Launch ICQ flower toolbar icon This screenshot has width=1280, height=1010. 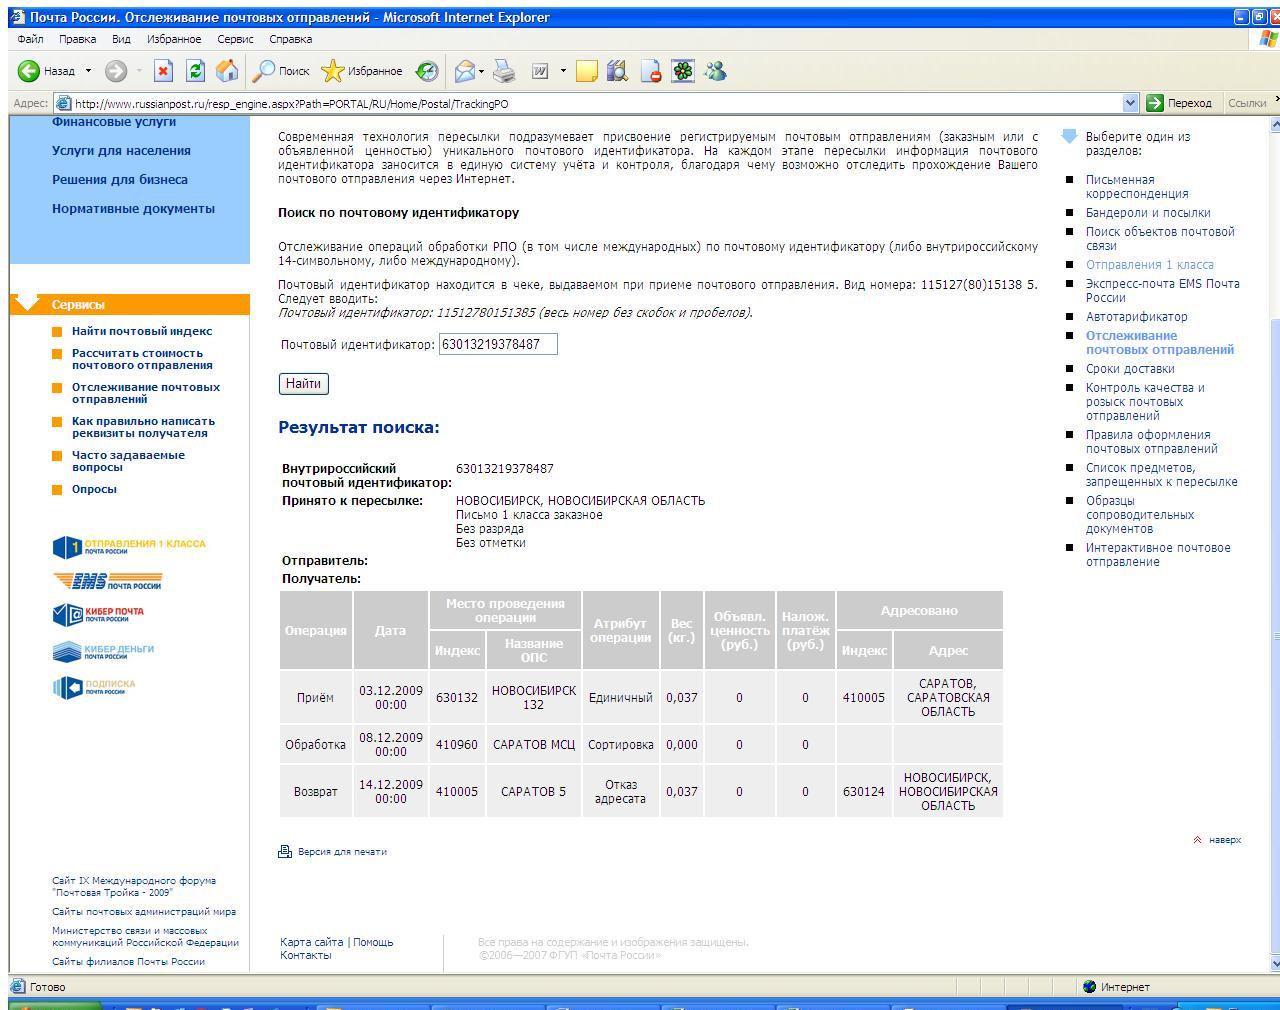tap(683, 71)
